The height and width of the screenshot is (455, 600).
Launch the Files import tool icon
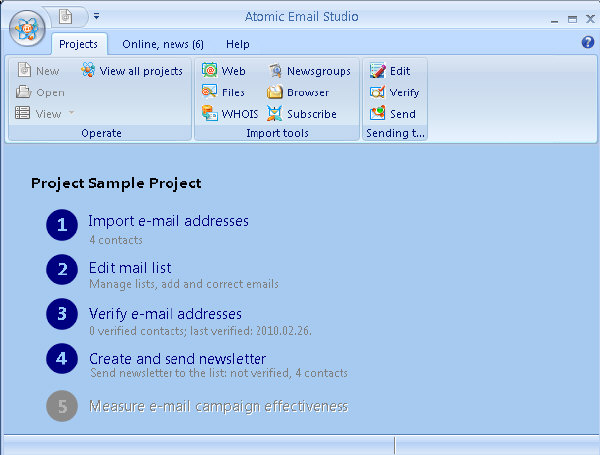[209, 92]
